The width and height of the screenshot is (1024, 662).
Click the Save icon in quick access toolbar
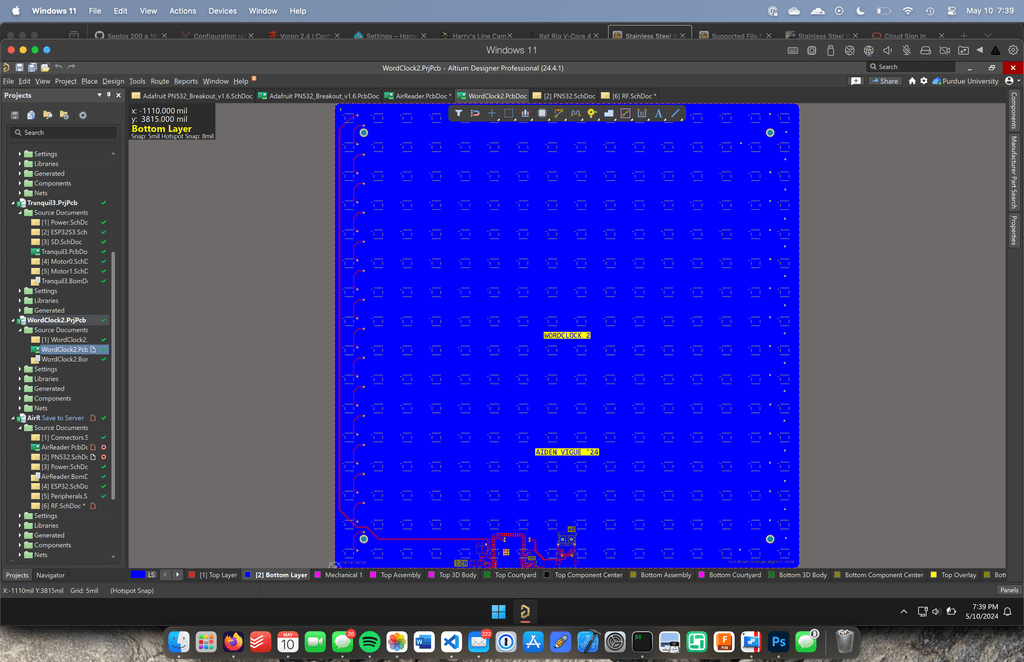click(20, 67)
